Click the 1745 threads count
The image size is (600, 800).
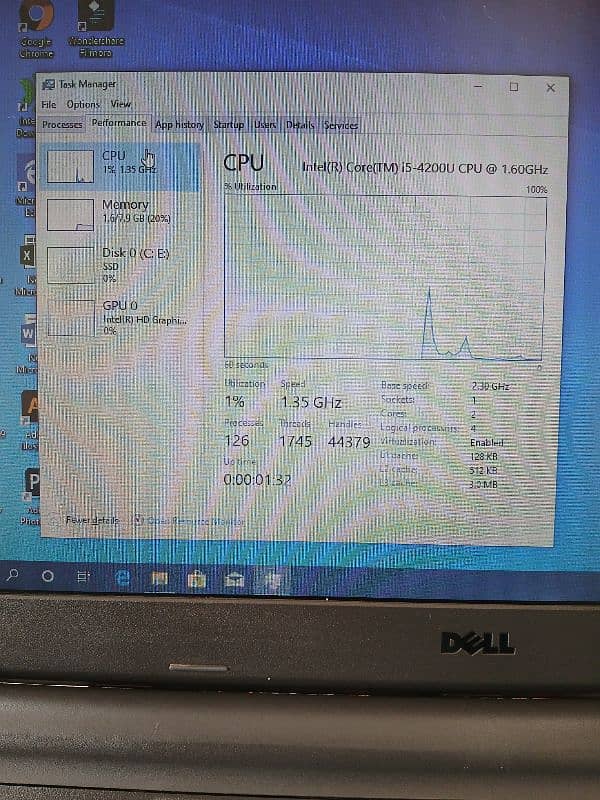[x=295, y=441]
